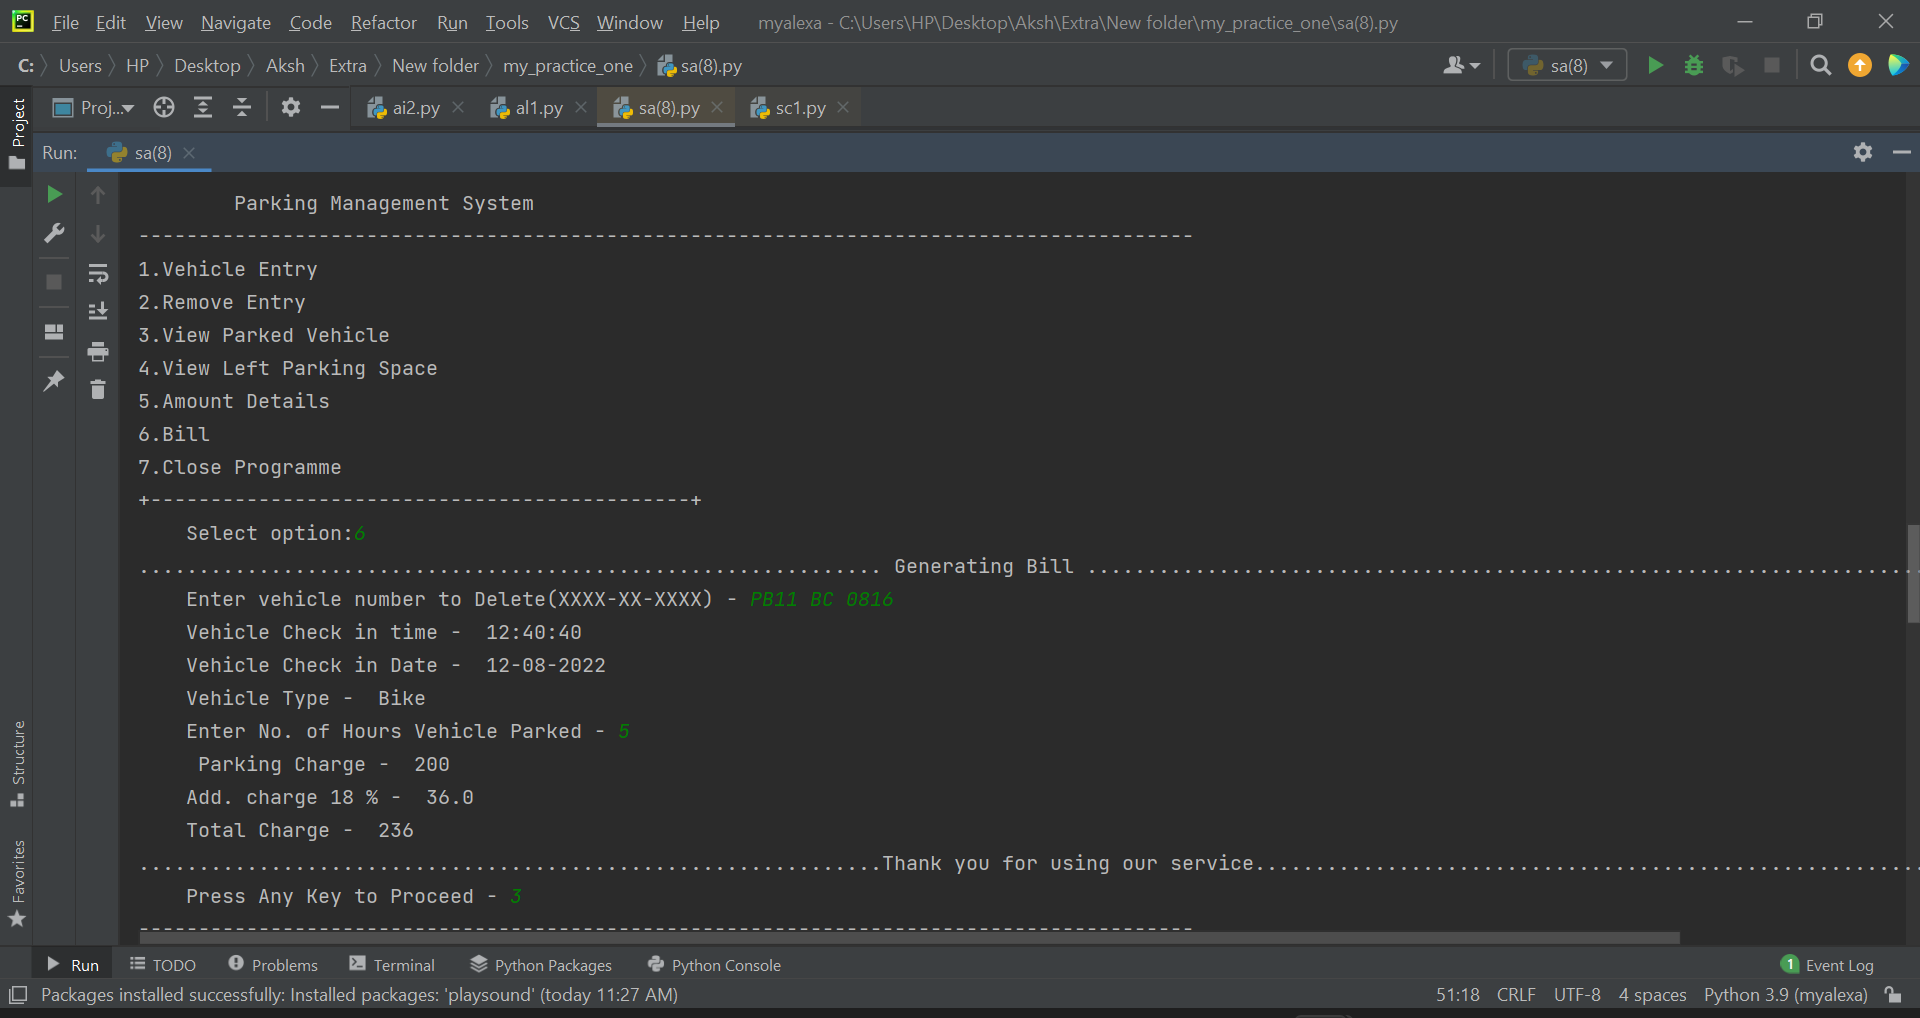
Task: Toggle scroll to end in Run console
Action: (x=98, y=312)
